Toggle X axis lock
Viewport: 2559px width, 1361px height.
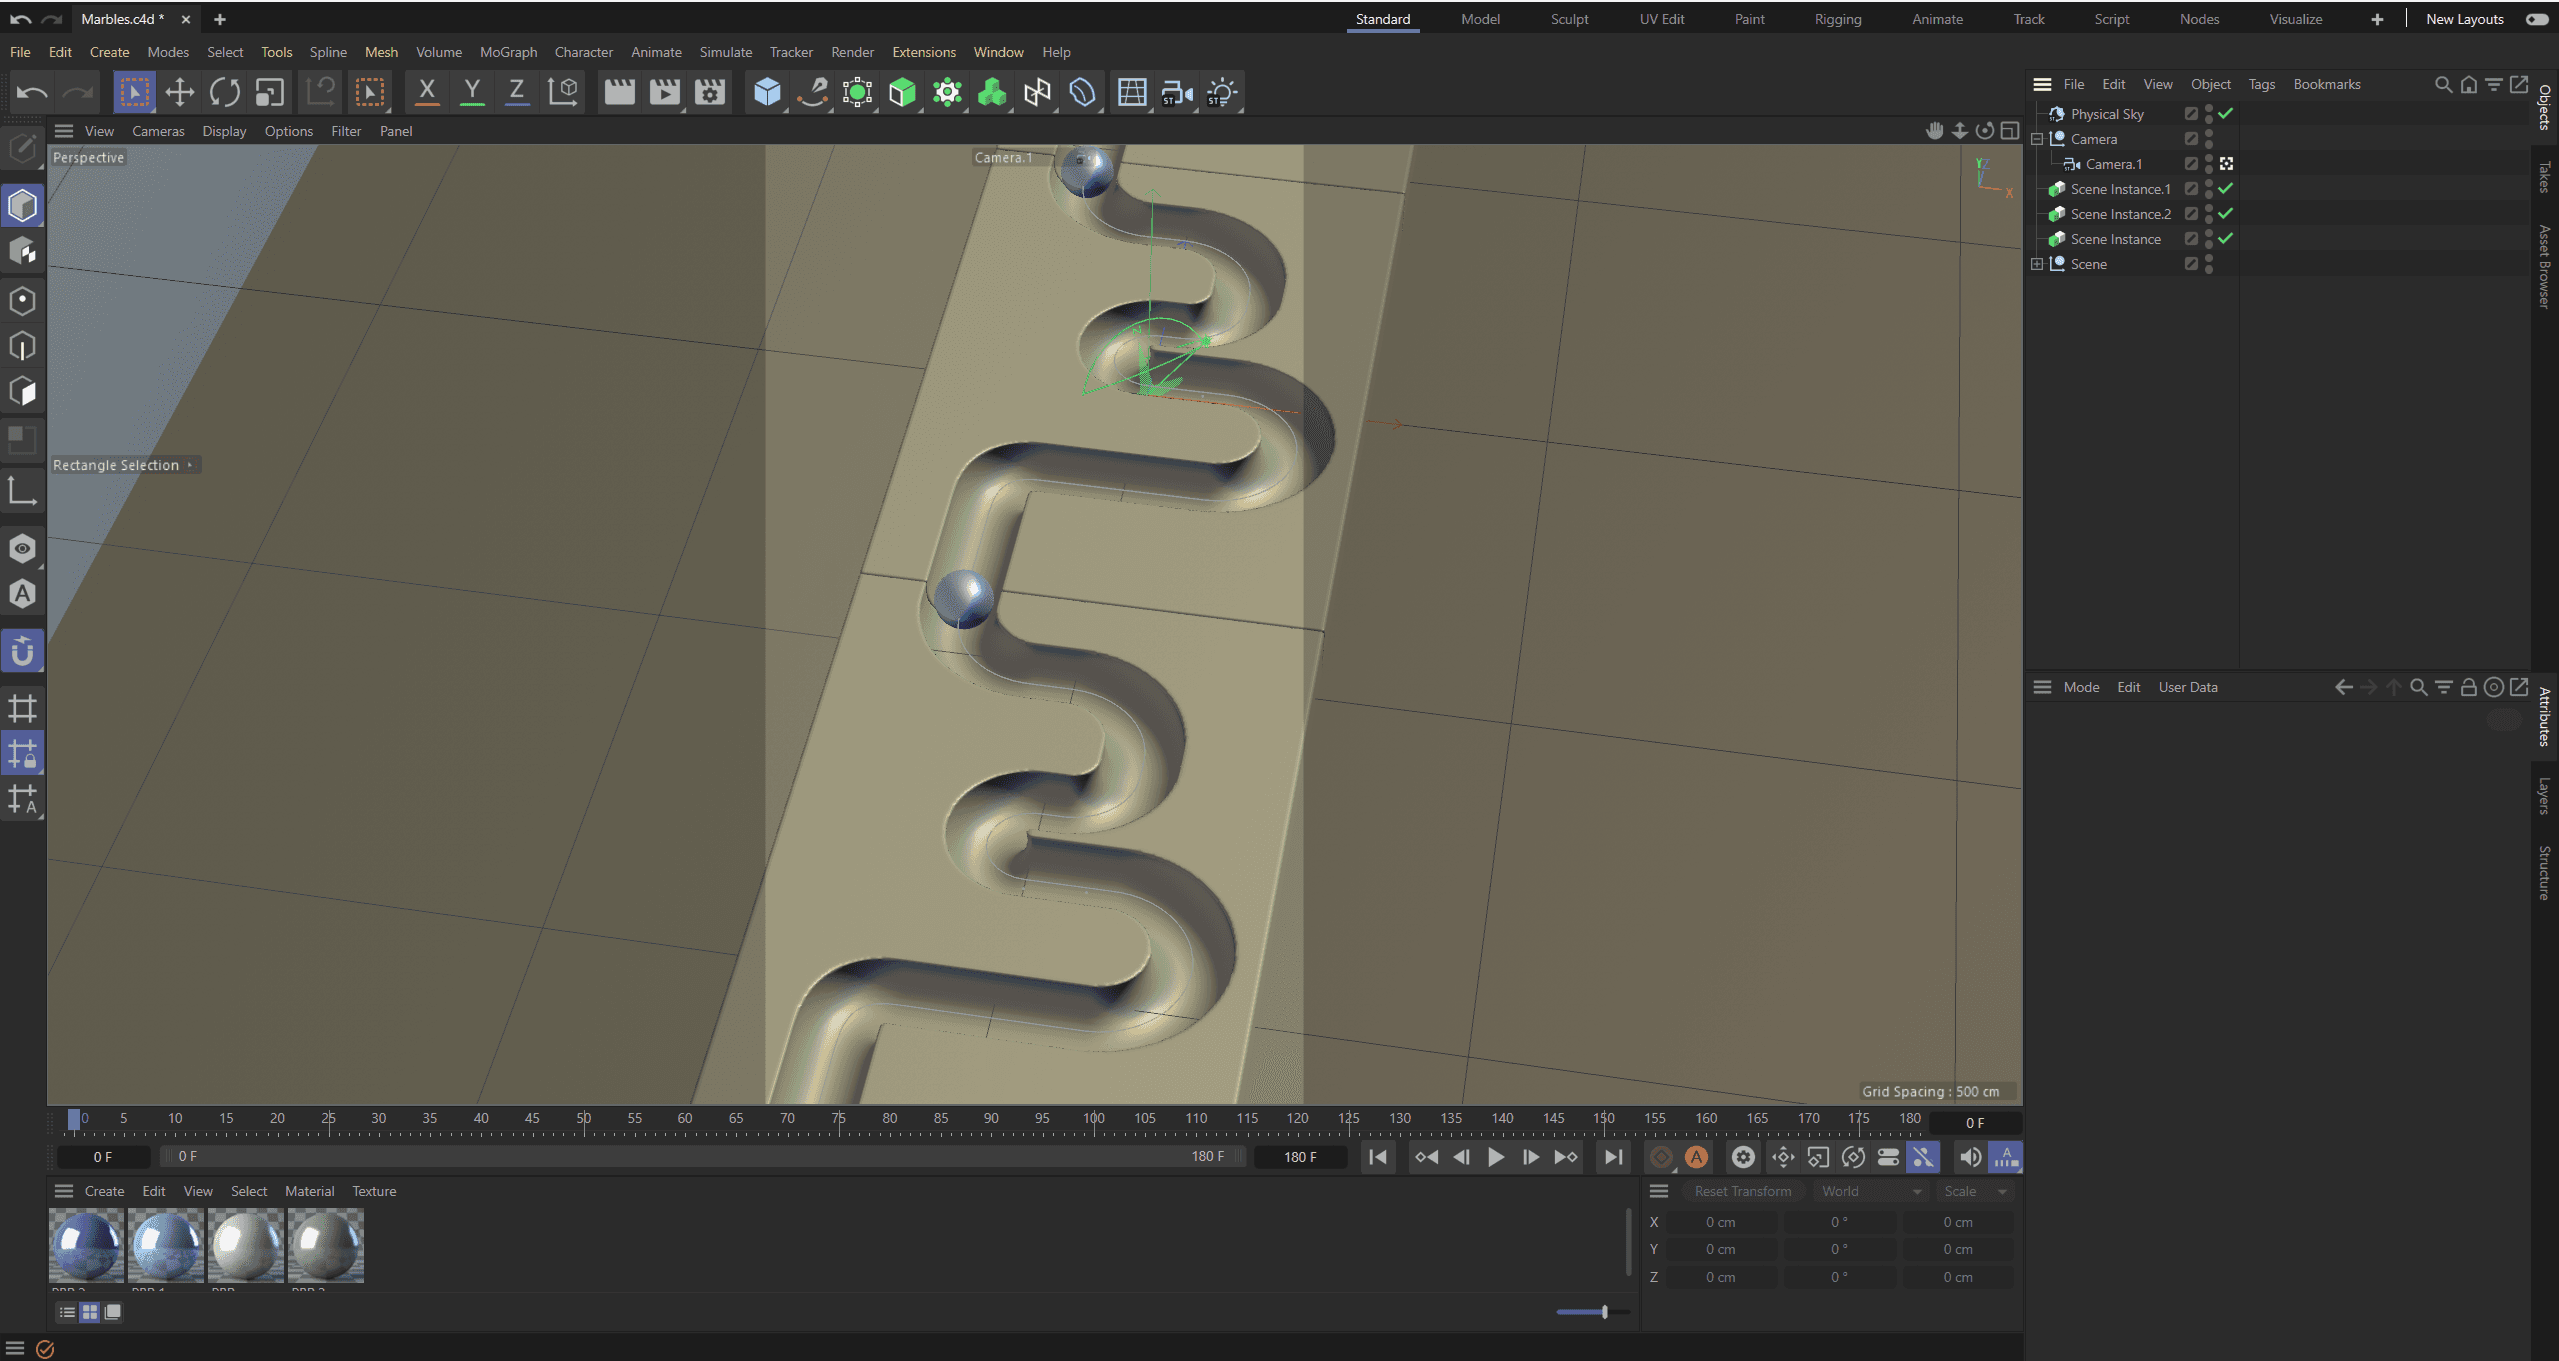[x=426, y=93]
